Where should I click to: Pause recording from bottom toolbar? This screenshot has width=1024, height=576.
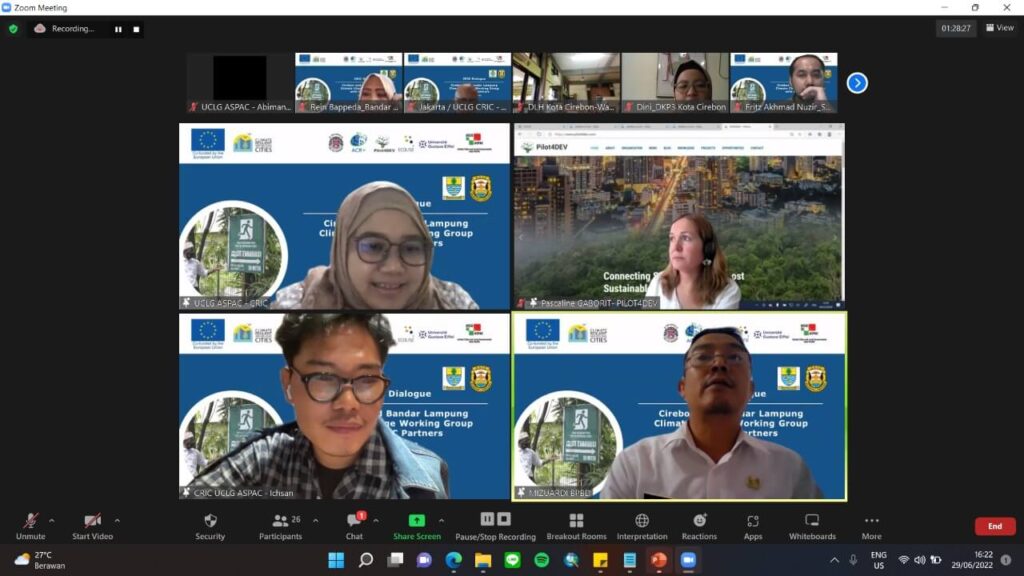(x=487, y=519)
